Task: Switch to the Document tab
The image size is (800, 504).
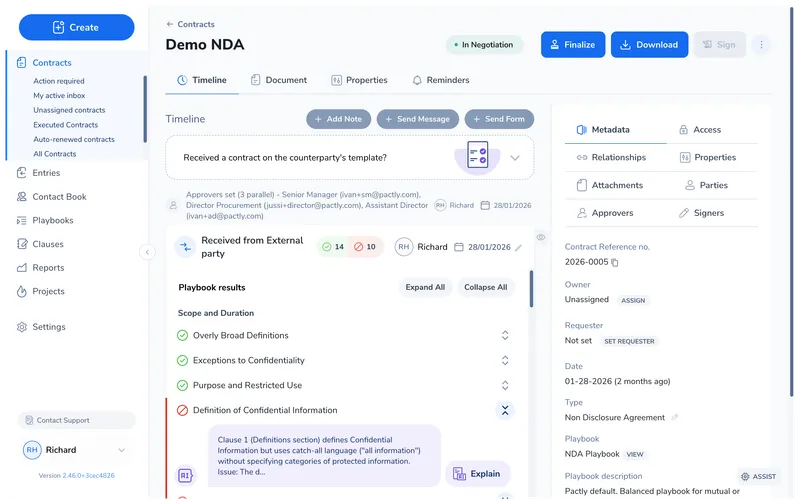Action: click(x=278, y=80)
